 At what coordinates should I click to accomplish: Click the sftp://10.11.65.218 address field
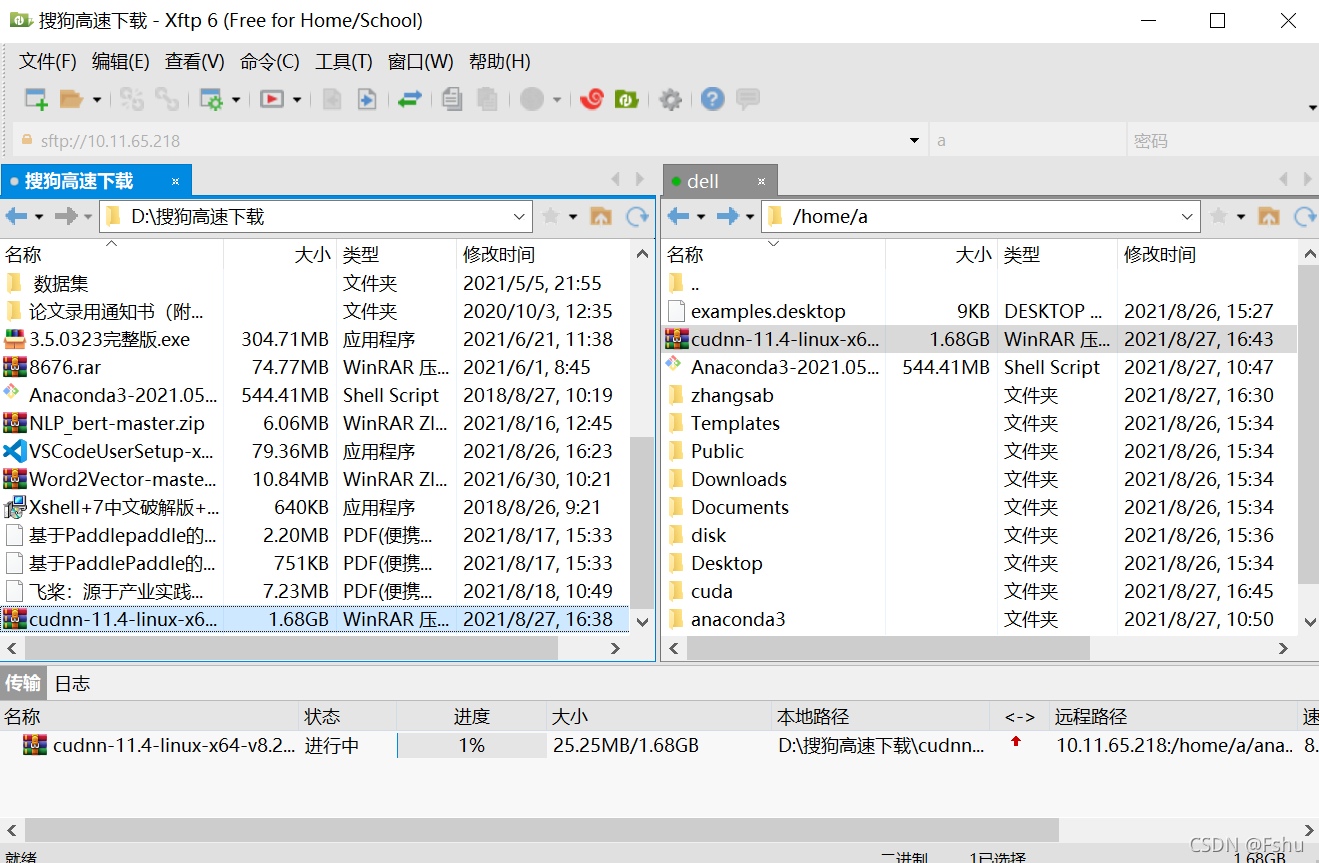(x=469, y=141)
